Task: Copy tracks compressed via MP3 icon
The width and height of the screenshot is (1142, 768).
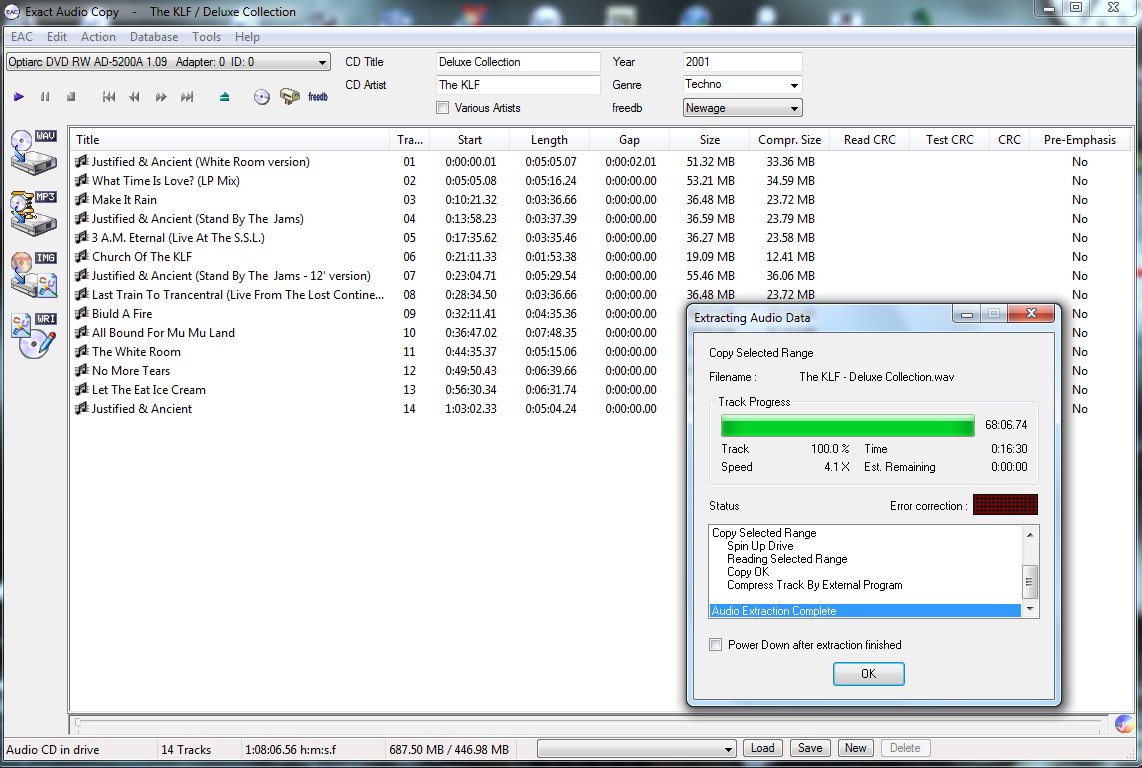Action: tap(34, 213)
